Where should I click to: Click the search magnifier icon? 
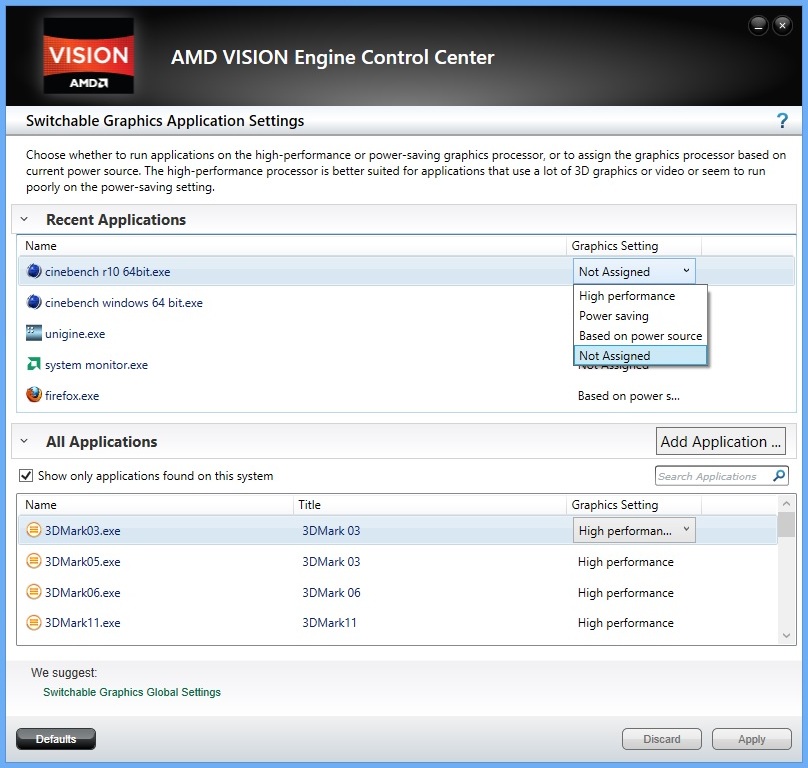pyautogui.click(x=779, y=475)
